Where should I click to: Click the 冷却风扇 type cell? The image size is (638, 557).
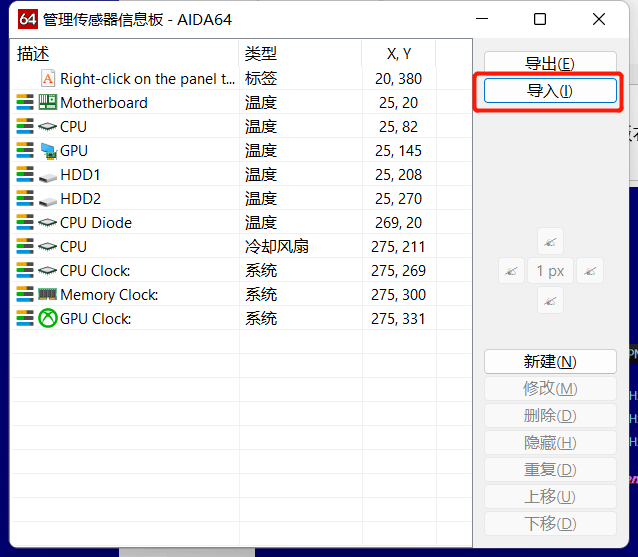coord(277,247)
